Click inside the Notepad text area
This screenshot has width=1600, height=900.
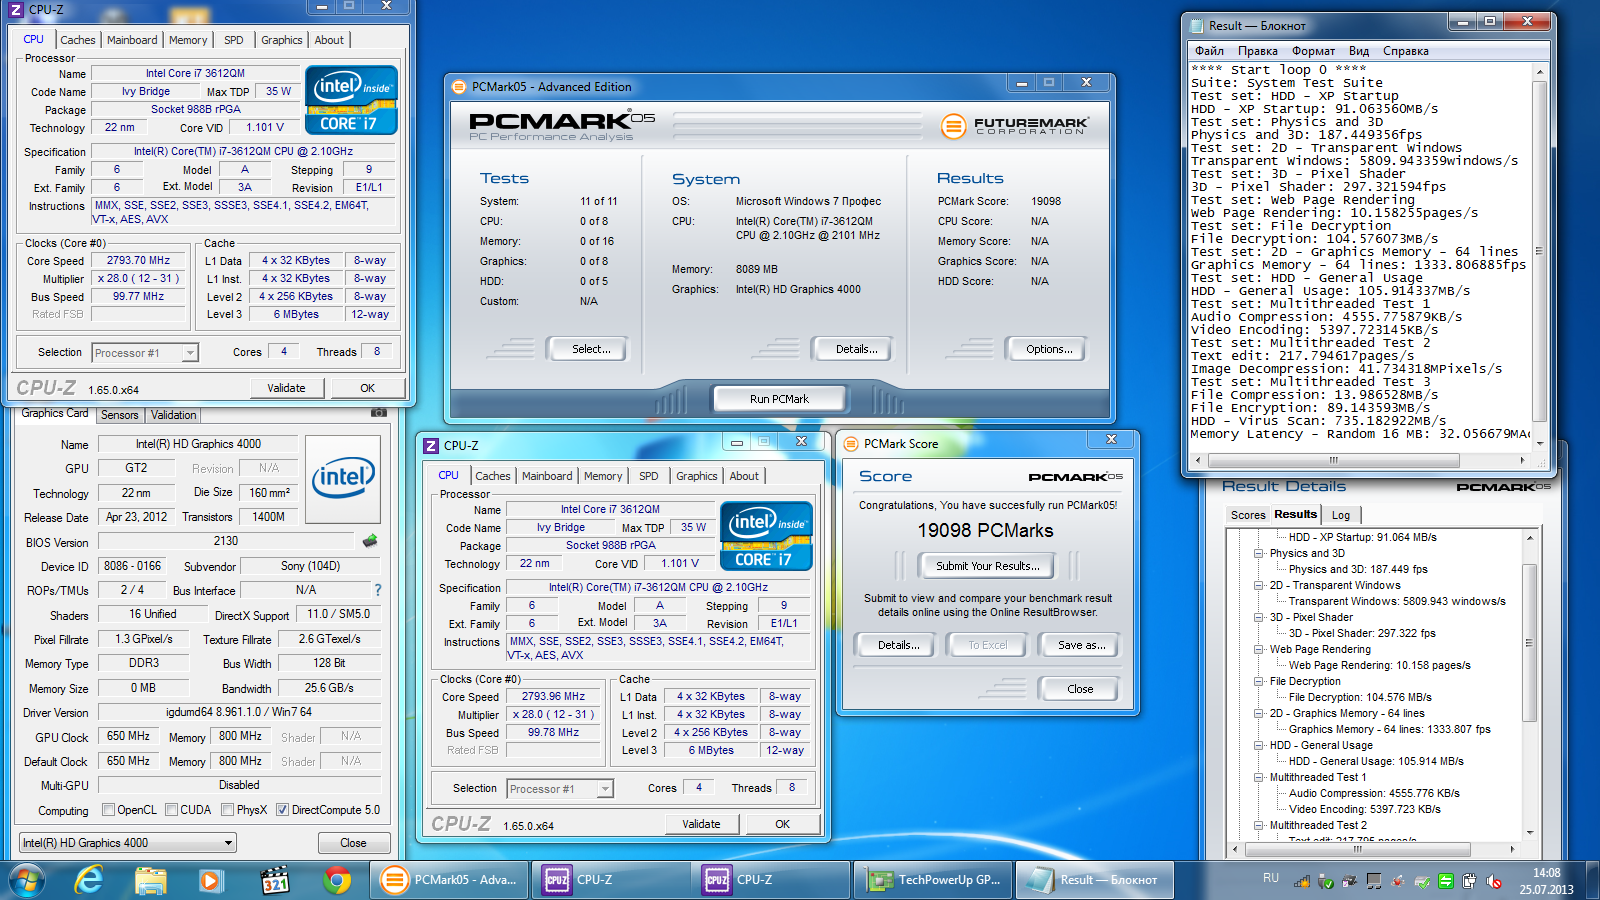pyautogui.click(x=1360, y=258)
